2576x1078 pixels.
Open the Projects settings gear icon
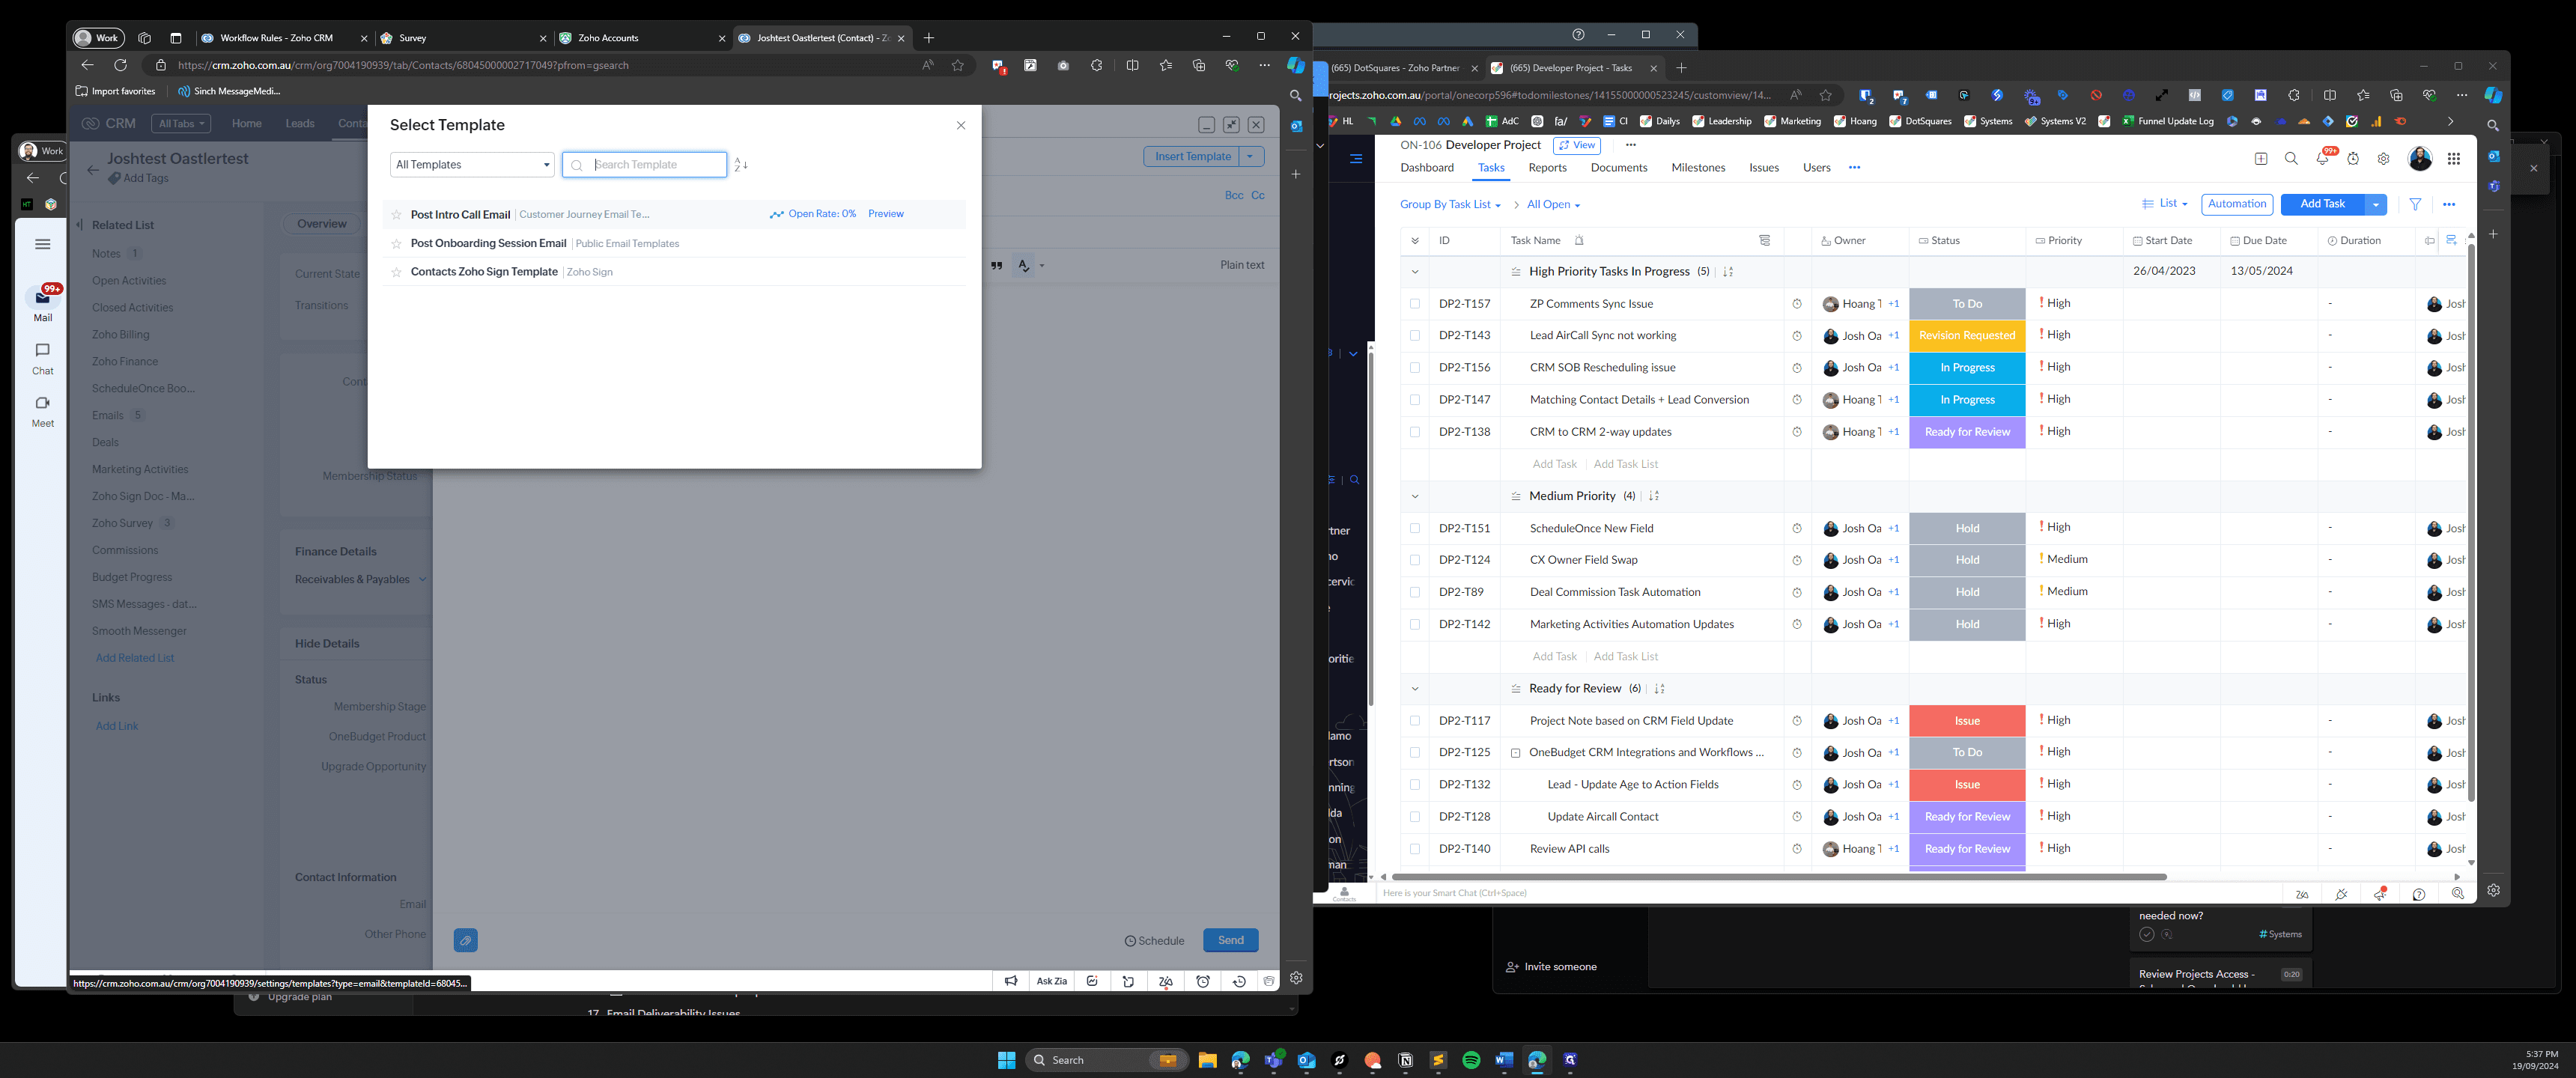(2384, 159)
